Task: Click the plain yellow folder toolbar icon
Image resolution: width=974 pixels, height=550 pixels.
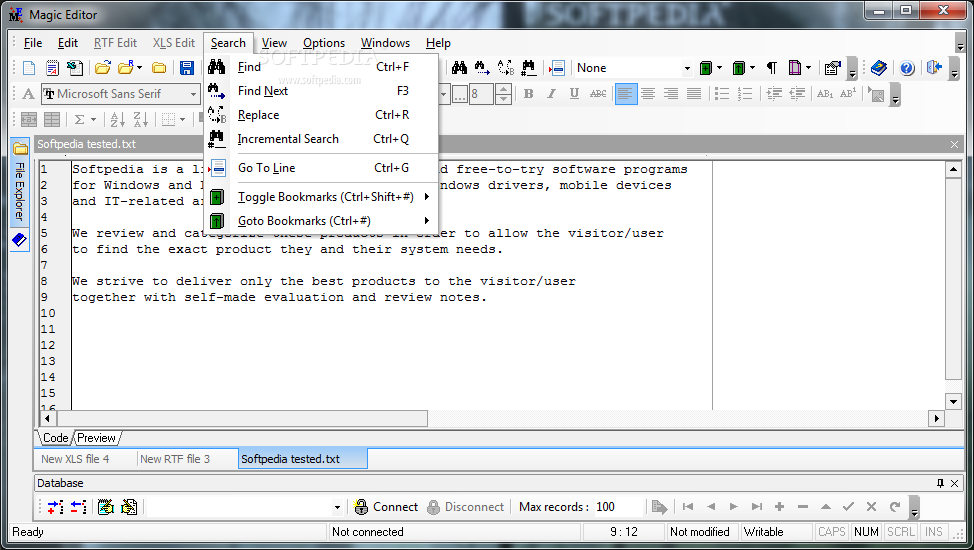Action: [x=159, y=68]
